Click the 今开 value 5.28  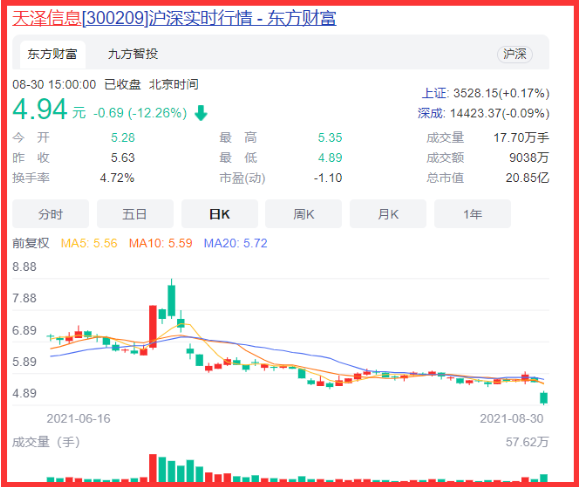coord(123,138)
